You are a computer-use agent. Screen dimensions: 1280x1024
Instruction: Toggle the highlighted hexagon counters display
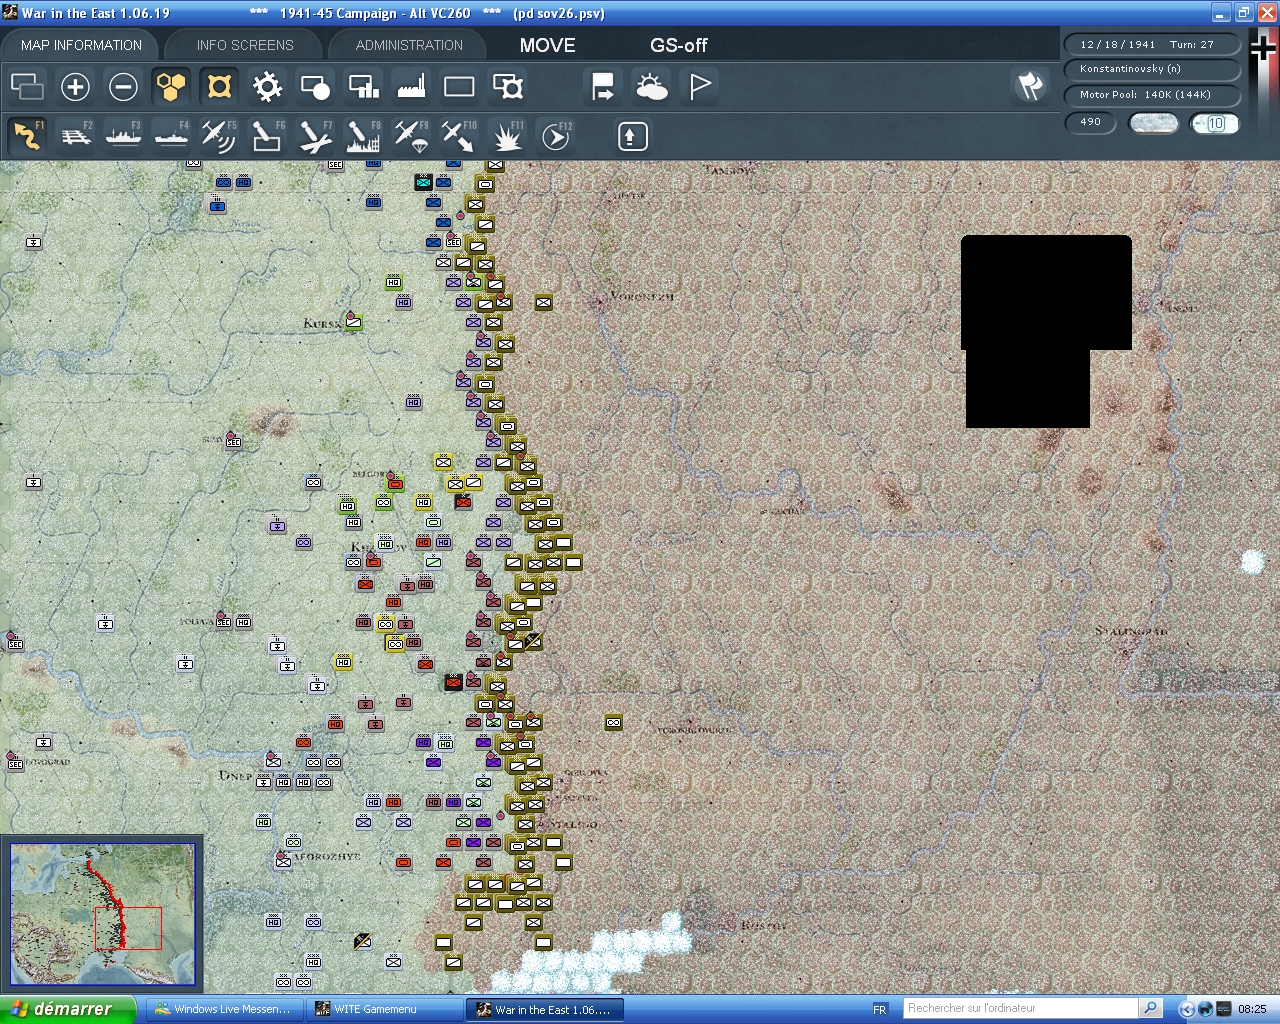[x=171, y=87]
